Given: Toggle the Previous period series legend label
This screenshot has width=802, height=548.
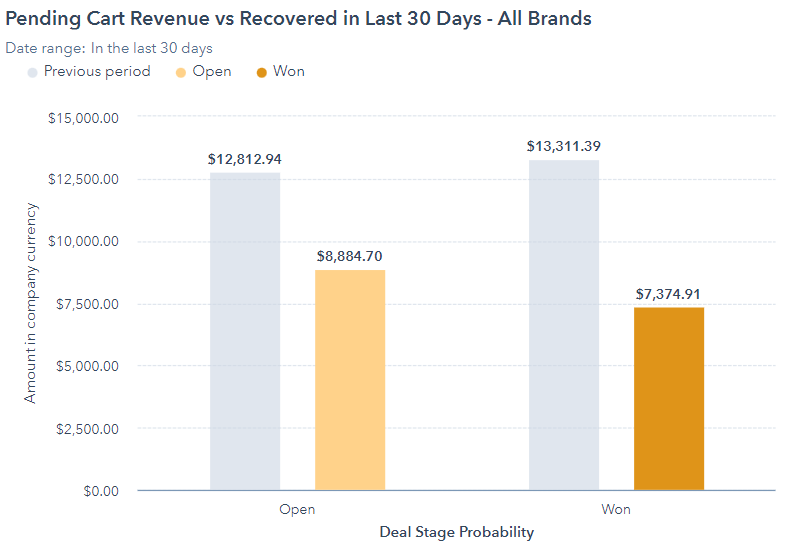Looking at the screenshot, I should click(97, 72).
